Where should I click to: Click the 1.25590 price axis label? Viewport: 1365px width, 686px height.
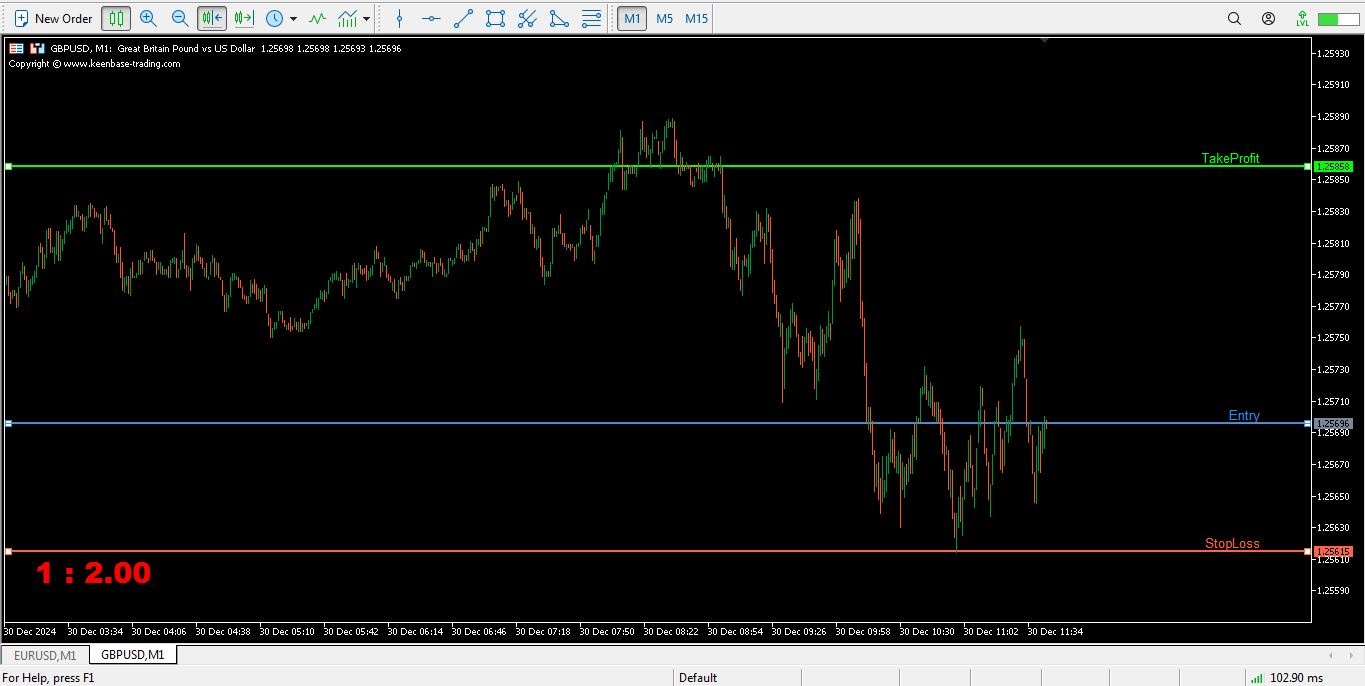[1335, 590]
